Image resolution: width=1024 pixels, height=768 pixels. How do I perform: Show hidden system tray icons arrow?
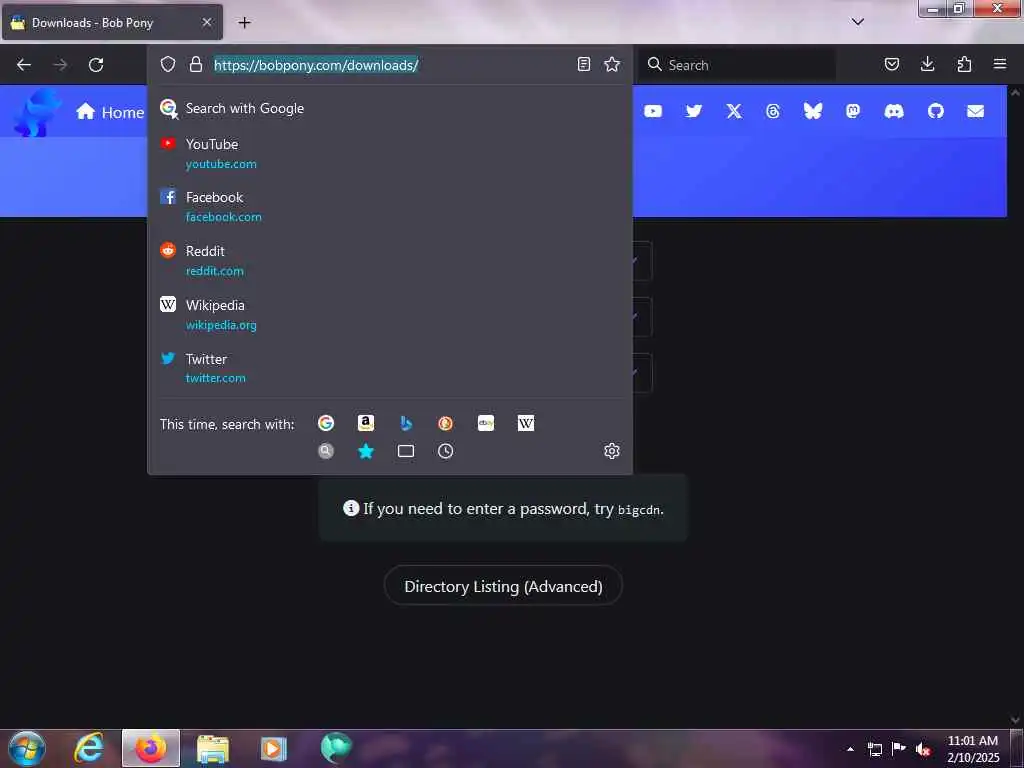coord(850,749)
